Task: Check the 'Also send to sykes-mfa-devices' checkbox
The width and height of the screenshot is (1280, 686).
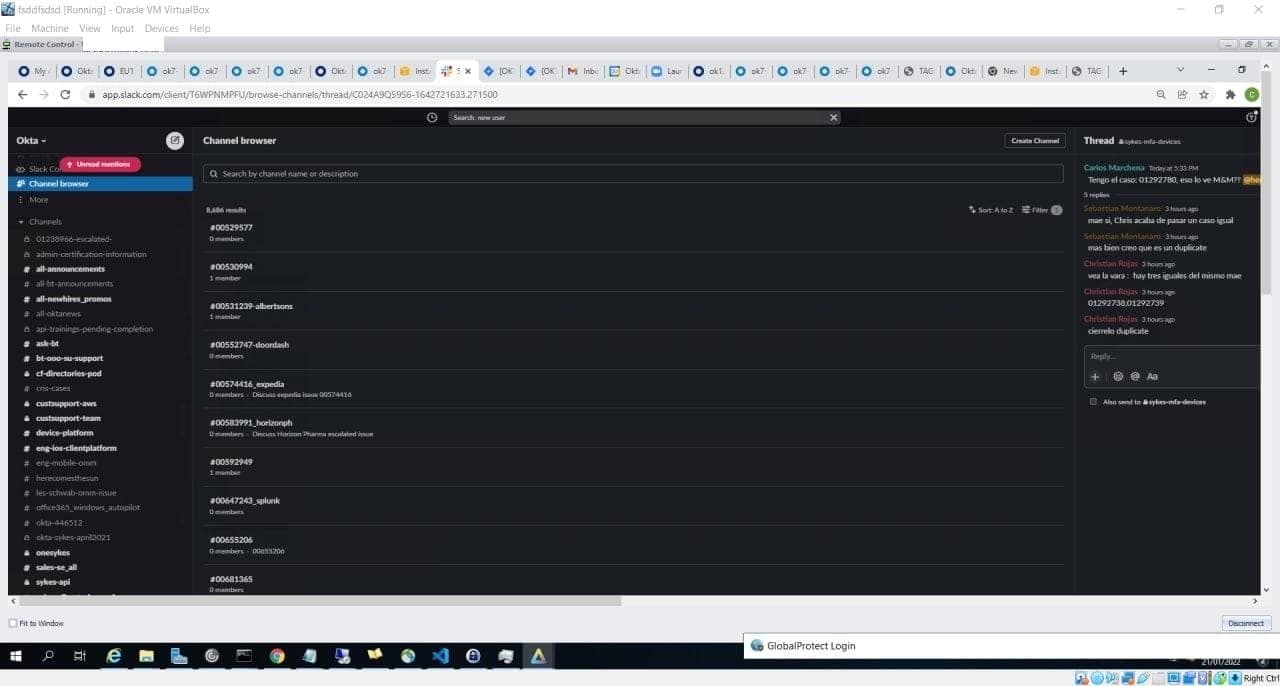Action: 1093,402
